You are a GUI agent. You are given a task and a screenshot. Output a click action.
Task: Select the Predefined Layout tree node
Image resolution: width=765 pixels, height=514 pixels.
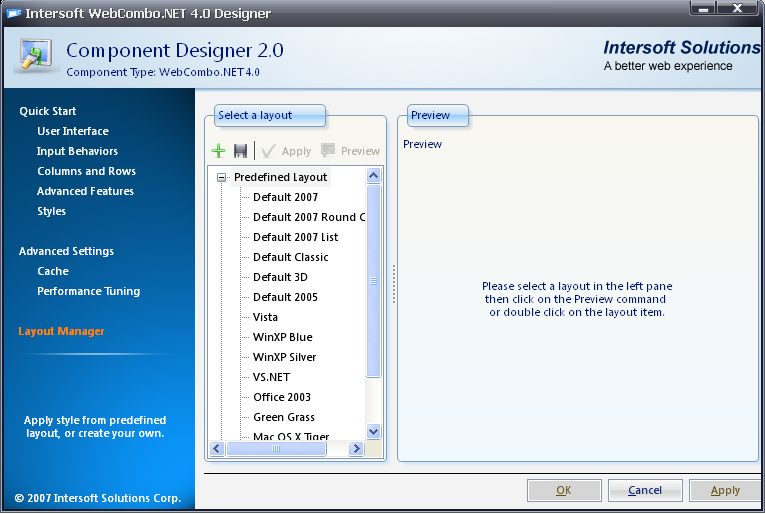(280, 177)
